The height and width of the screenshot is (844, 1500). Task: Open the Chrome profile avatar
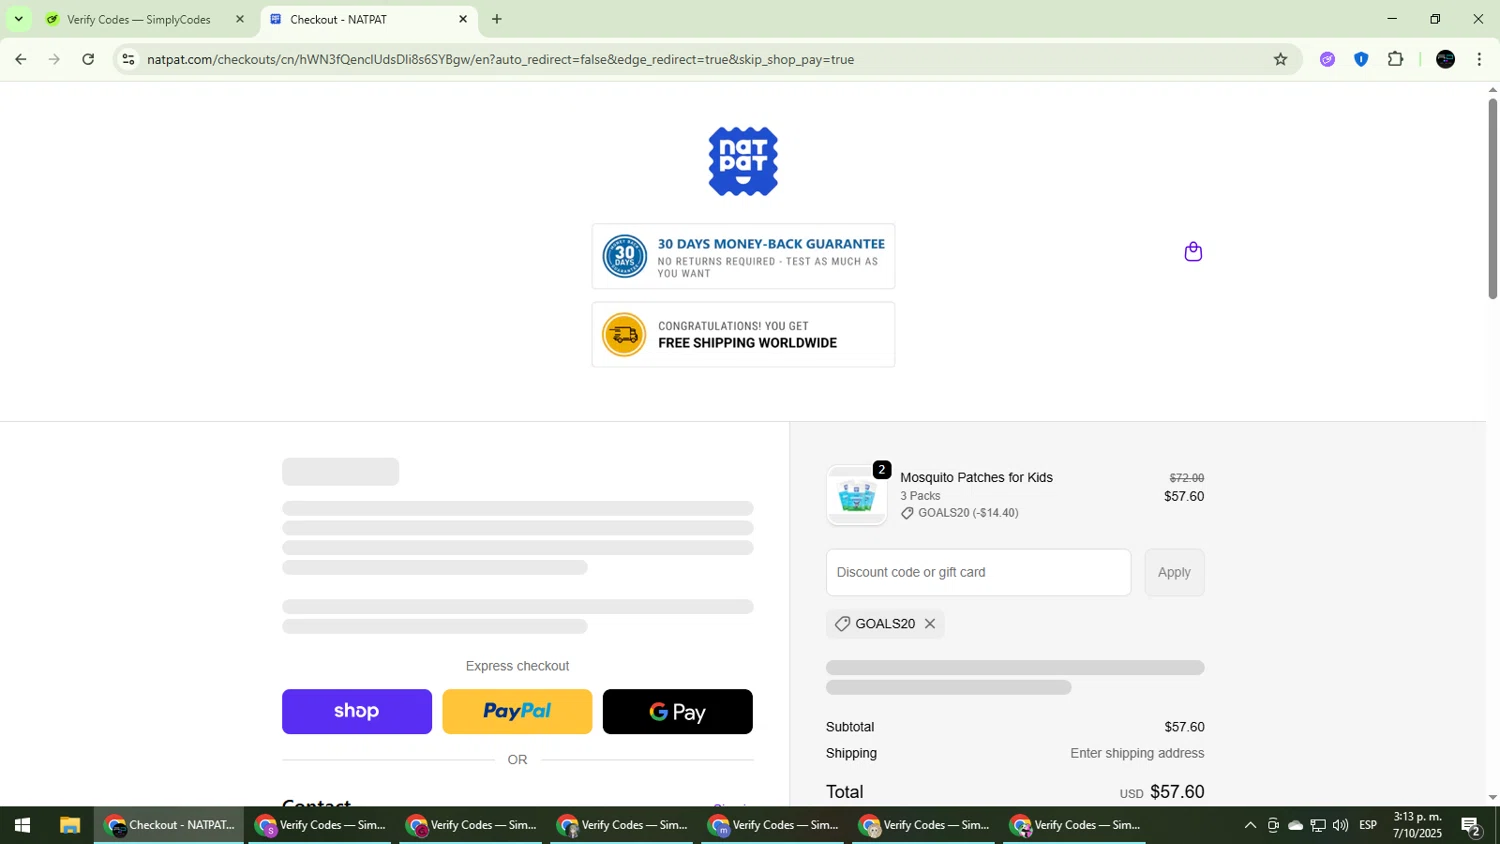pos(1445,59)
